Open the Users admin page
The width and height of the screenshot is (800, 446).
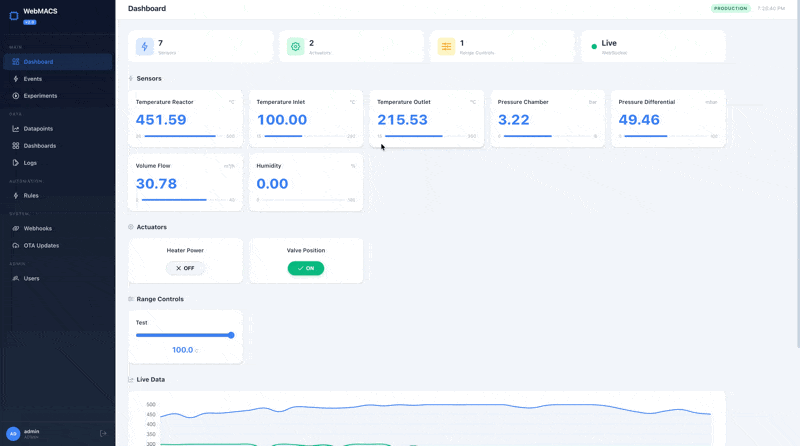click(58, 279)
